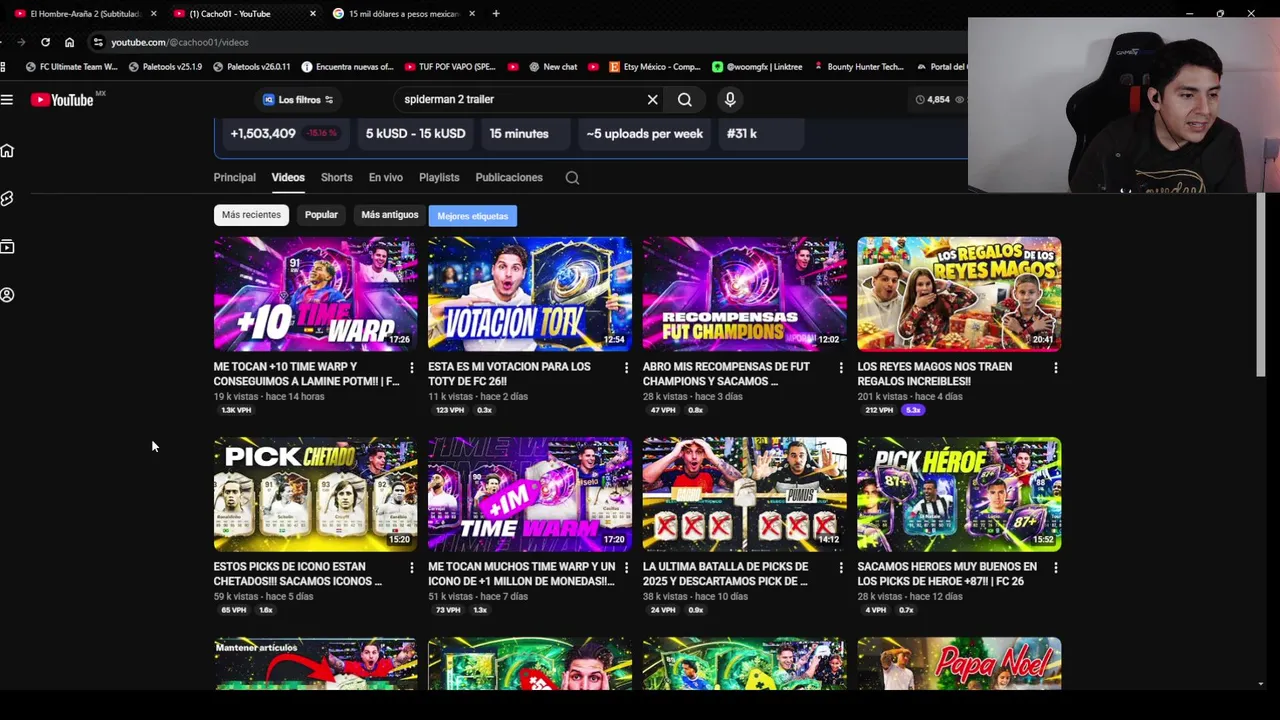Open the PICK CHETADO video thumbnail
This screenshot has height=720, width=1280.
click(x=315, y=494)
